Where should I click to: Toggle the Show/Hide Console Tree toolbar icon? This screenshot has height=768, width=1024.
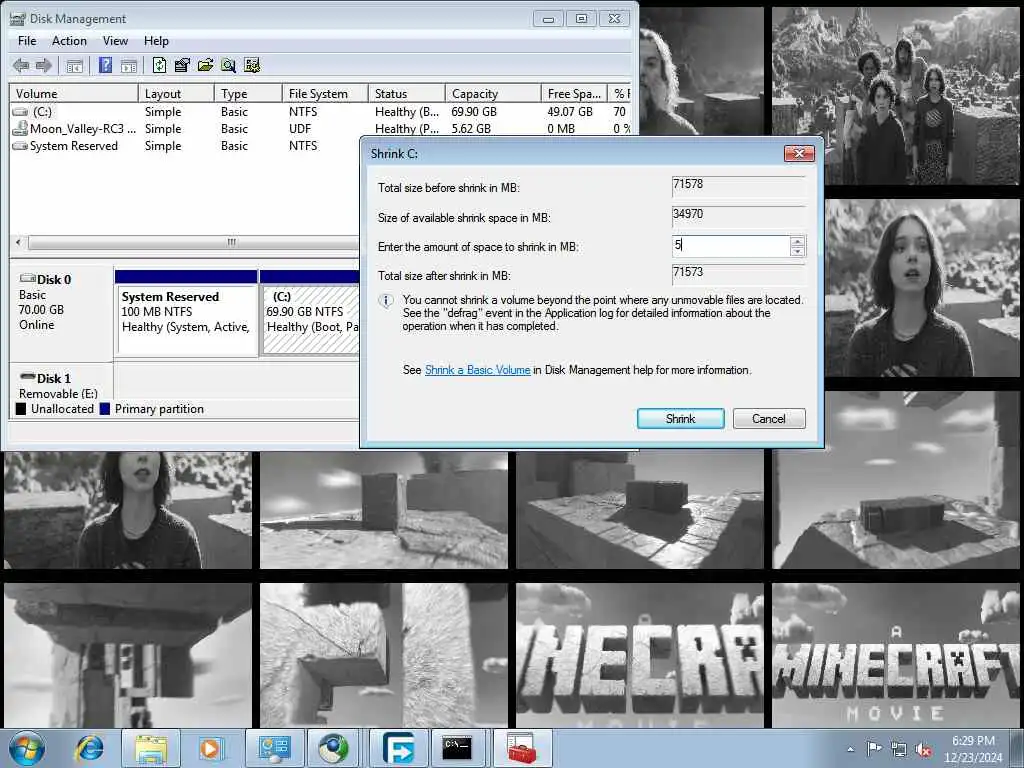(x=74, y=65)
